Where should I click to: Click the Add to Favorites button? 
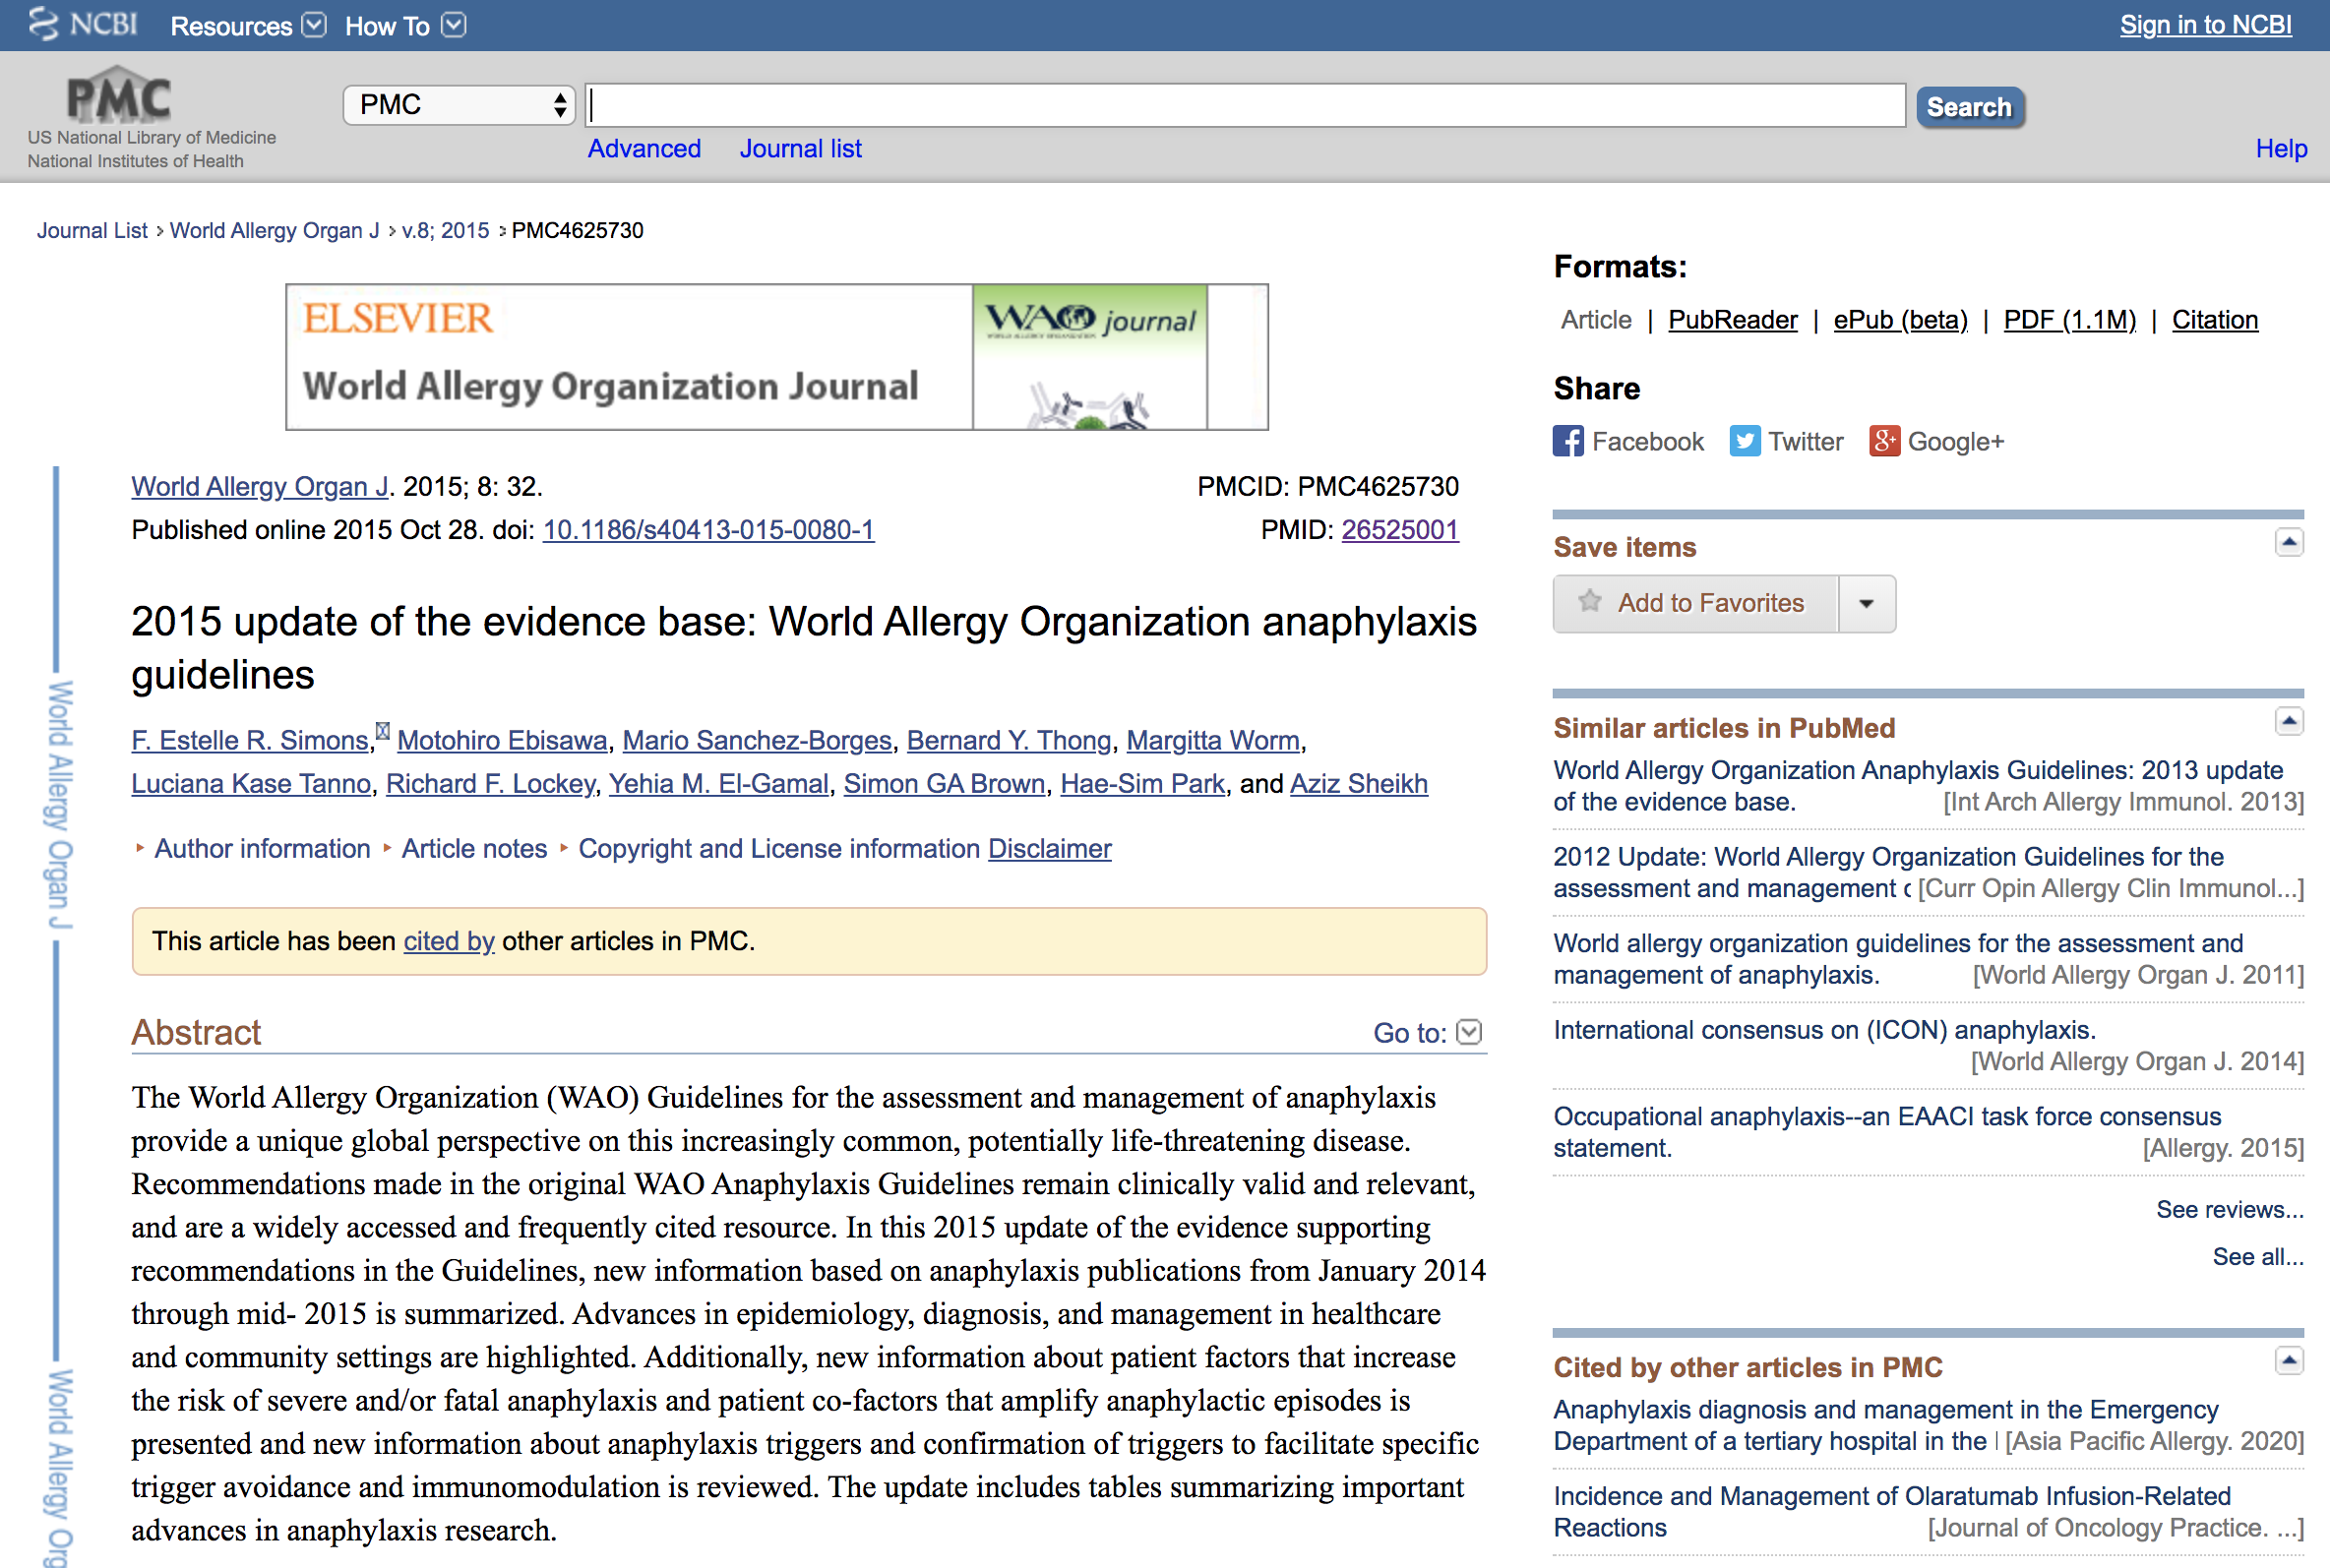coord(1695,604)
